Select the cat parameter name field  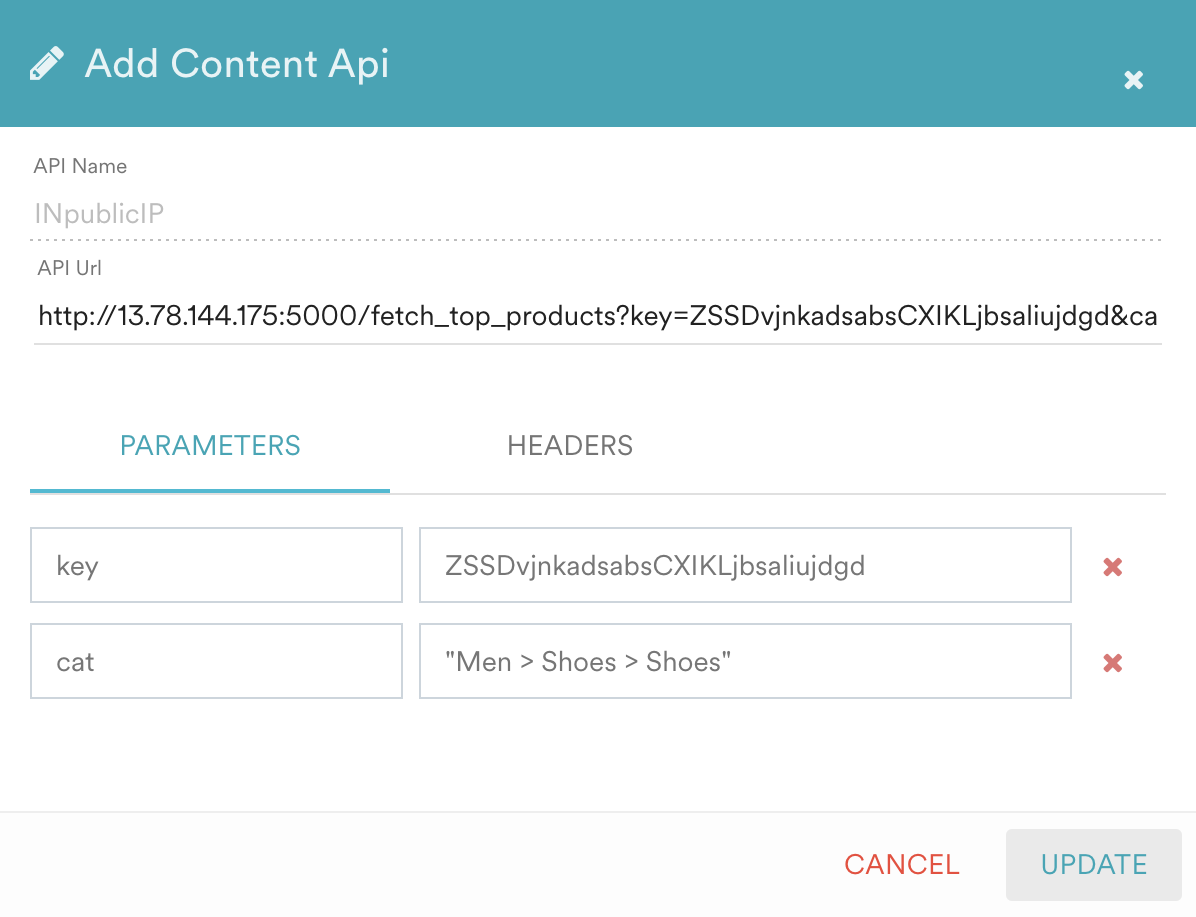point(216,661)
